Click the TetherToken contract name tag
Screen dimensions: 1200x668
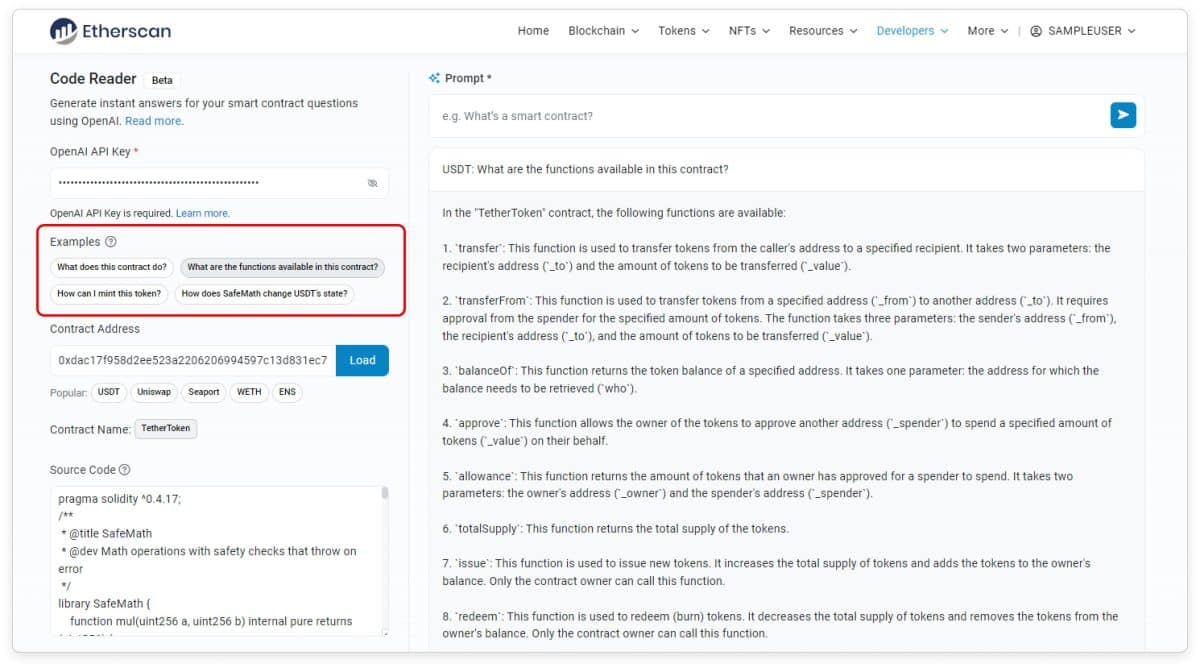click(x=166, y=429)
